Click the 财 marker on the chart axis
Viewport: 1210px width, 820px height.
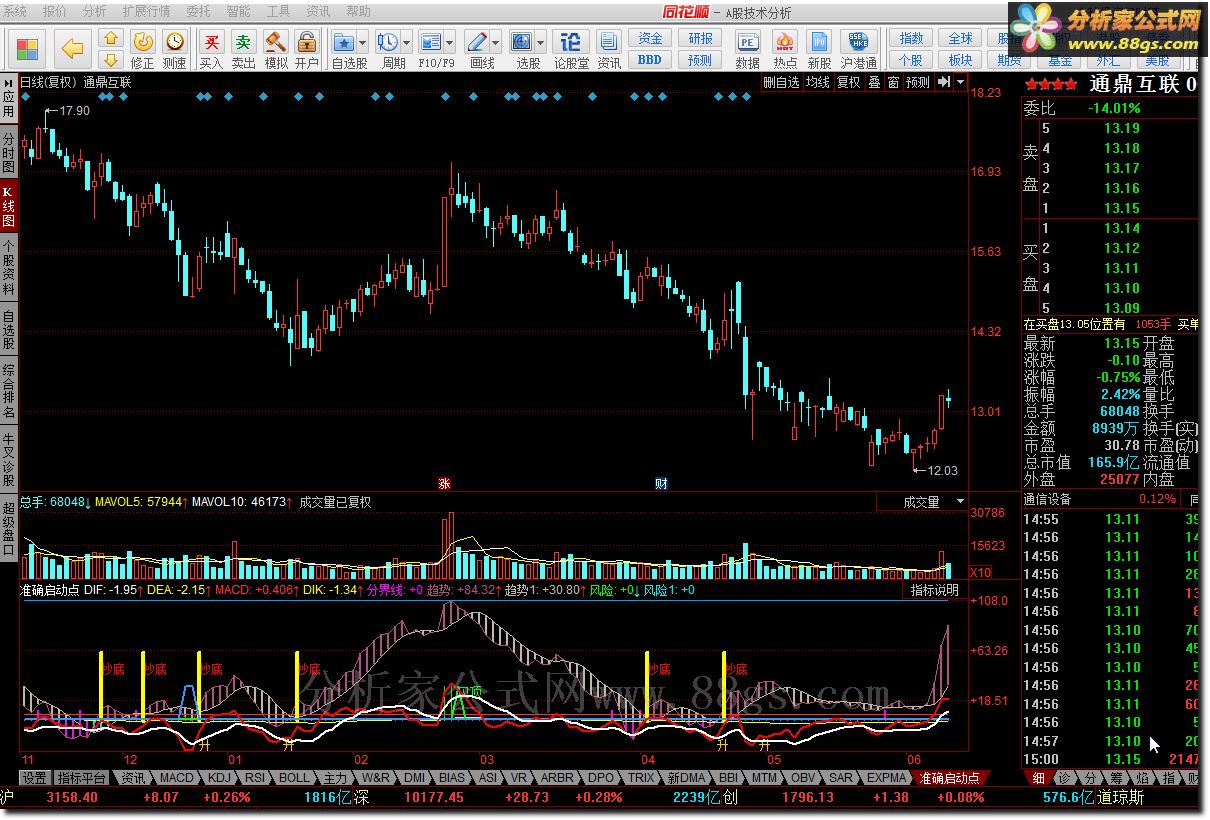pos(661,483)
